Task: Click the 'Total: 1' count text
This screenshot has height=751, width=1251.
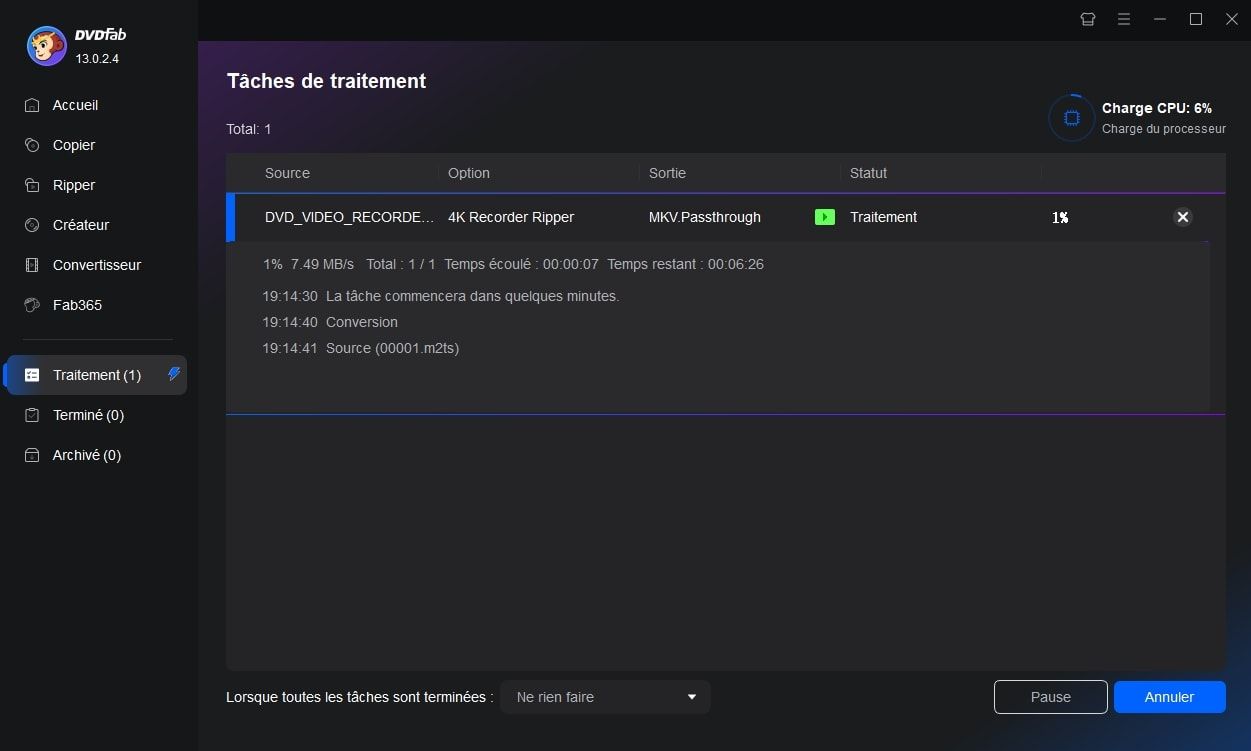Action: pyautogui.click(x=249, y=129)
